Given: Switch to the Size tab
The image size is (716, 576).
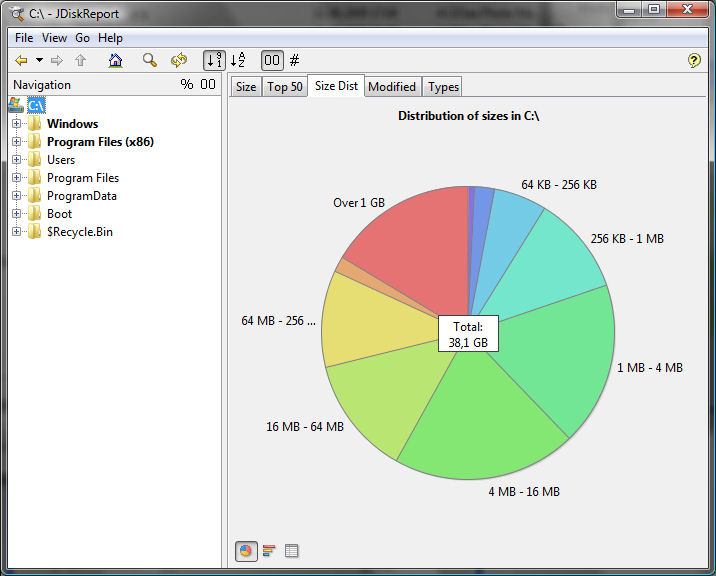Looking at the screenshot, I should [x=246, y=87].
